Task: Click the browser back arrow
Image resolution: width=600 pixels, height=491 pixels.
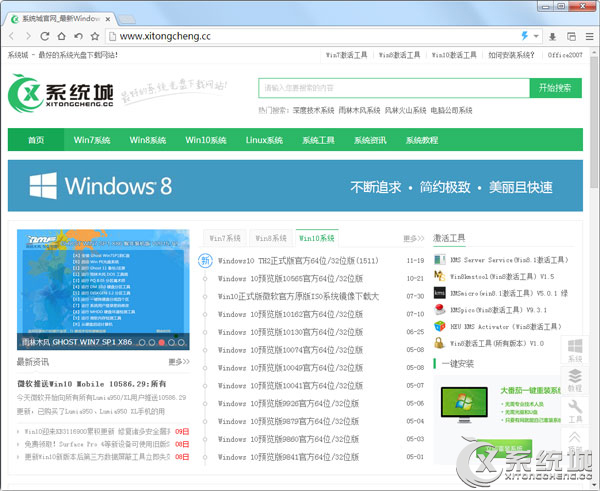Action: 11,36
